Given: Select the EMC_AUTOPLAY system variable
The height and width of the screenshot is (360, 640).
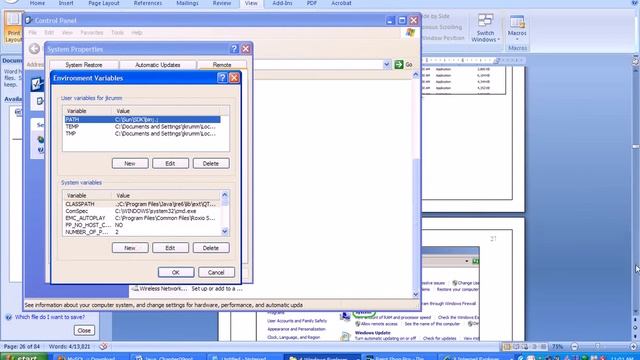Looking at the screenshot, I should pos(142,218).
